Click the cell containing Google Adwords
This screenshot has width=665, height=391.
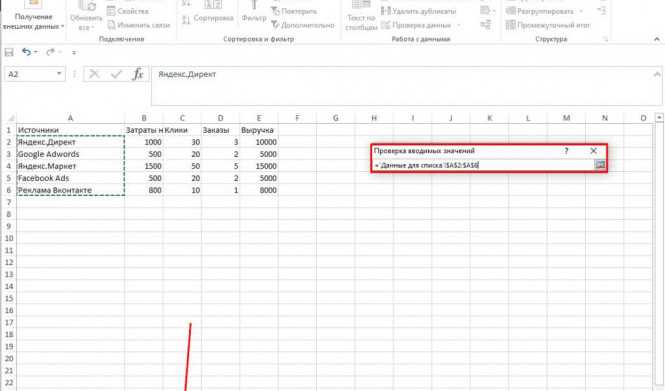pos(70,154)
